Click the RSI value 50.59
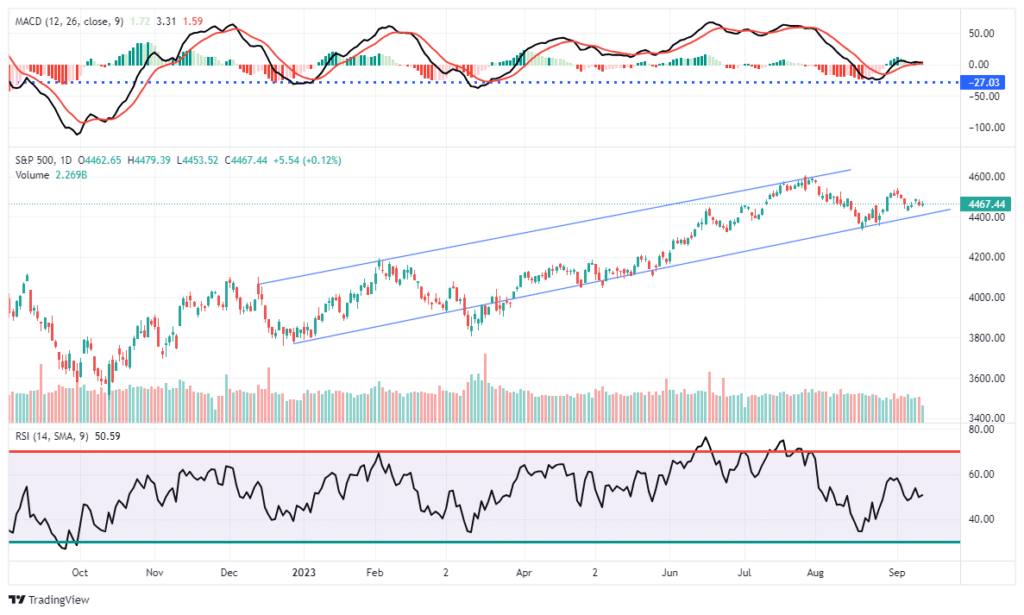This screenshot has height=615, width=1024. [x=108, y=435]
